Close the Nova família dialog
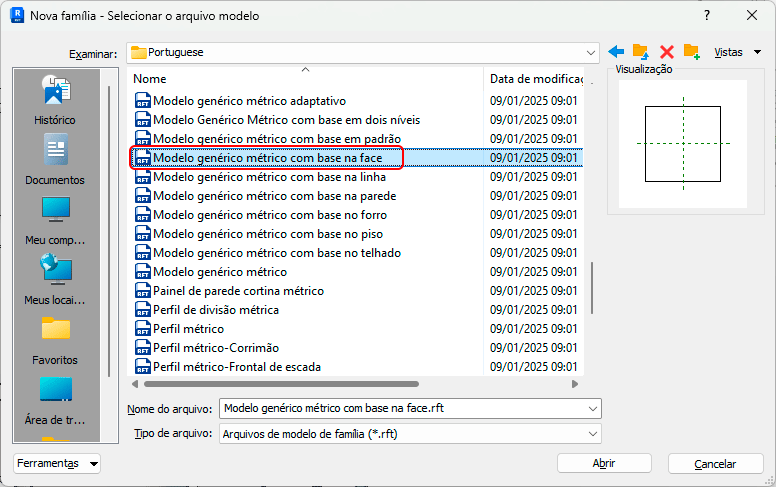The image size is (776, 487). pos(752,15)
